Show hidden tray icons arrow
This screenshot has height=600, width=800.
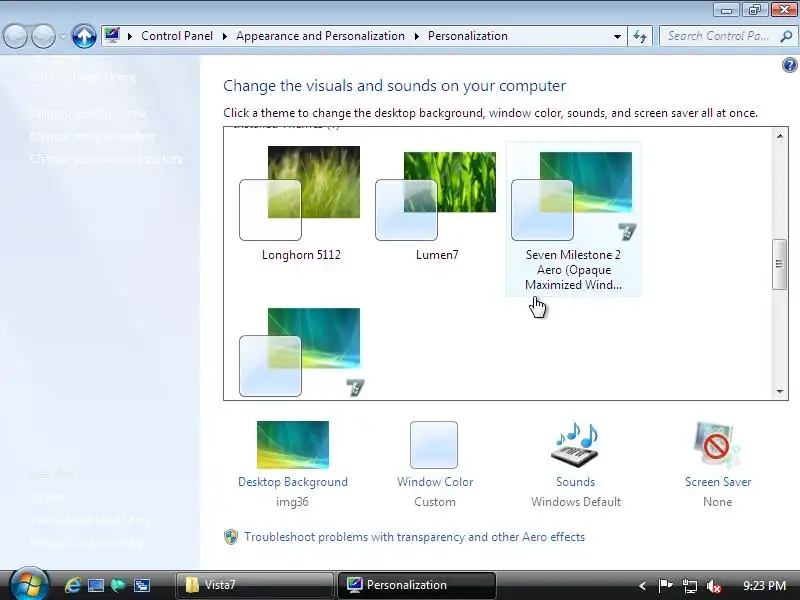click(642, 586)
